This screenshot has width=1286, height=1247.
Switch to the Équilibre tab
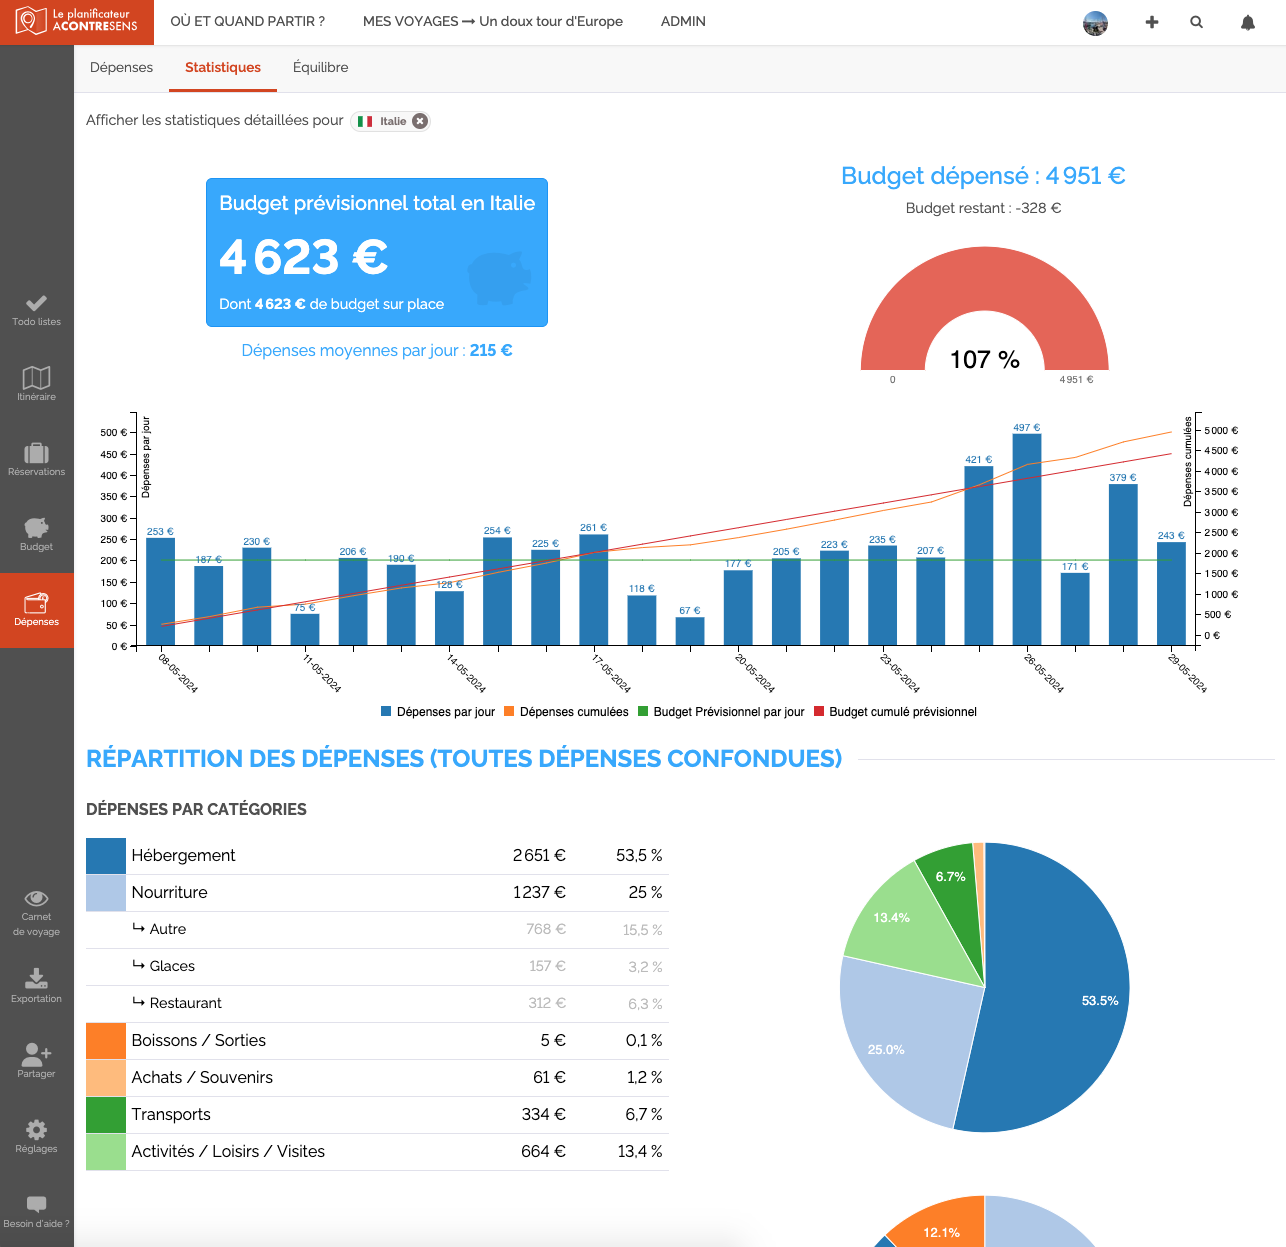pyautogui.click(x=320, y=67)
